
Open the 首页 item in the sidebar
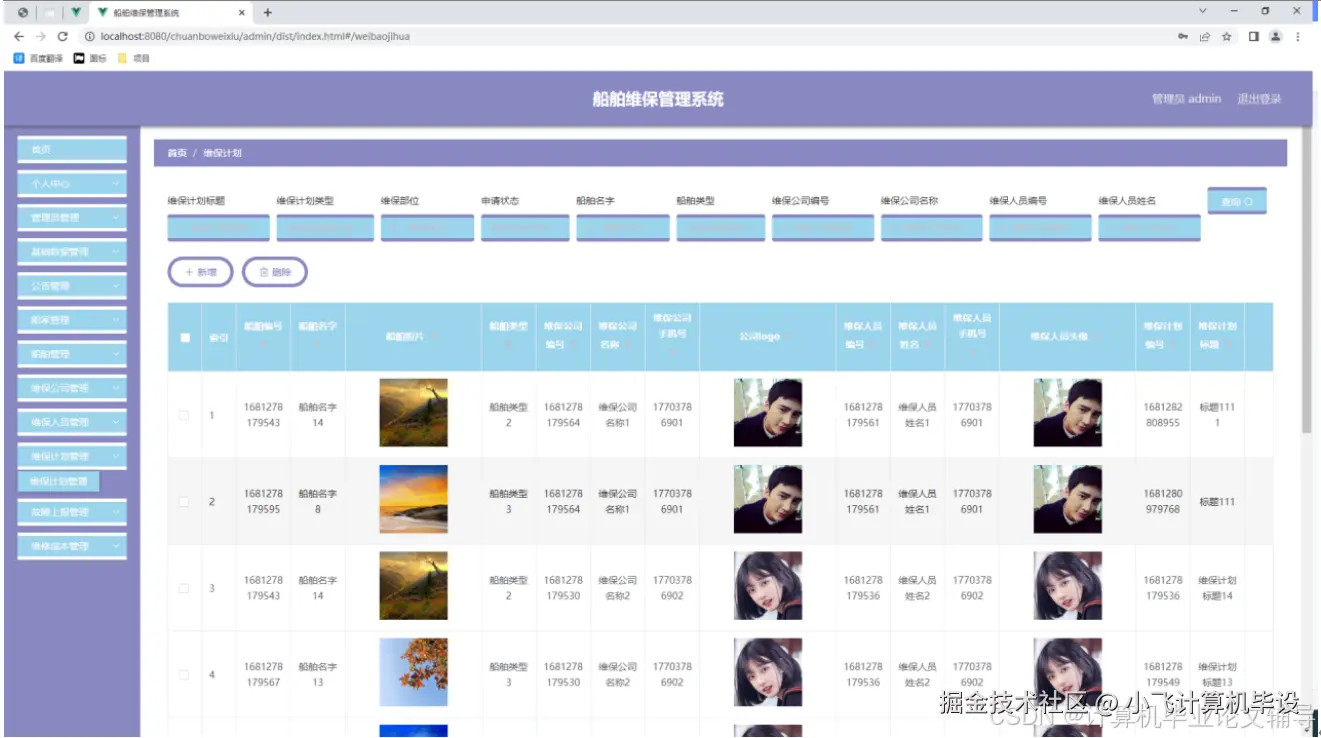(72, 150)
